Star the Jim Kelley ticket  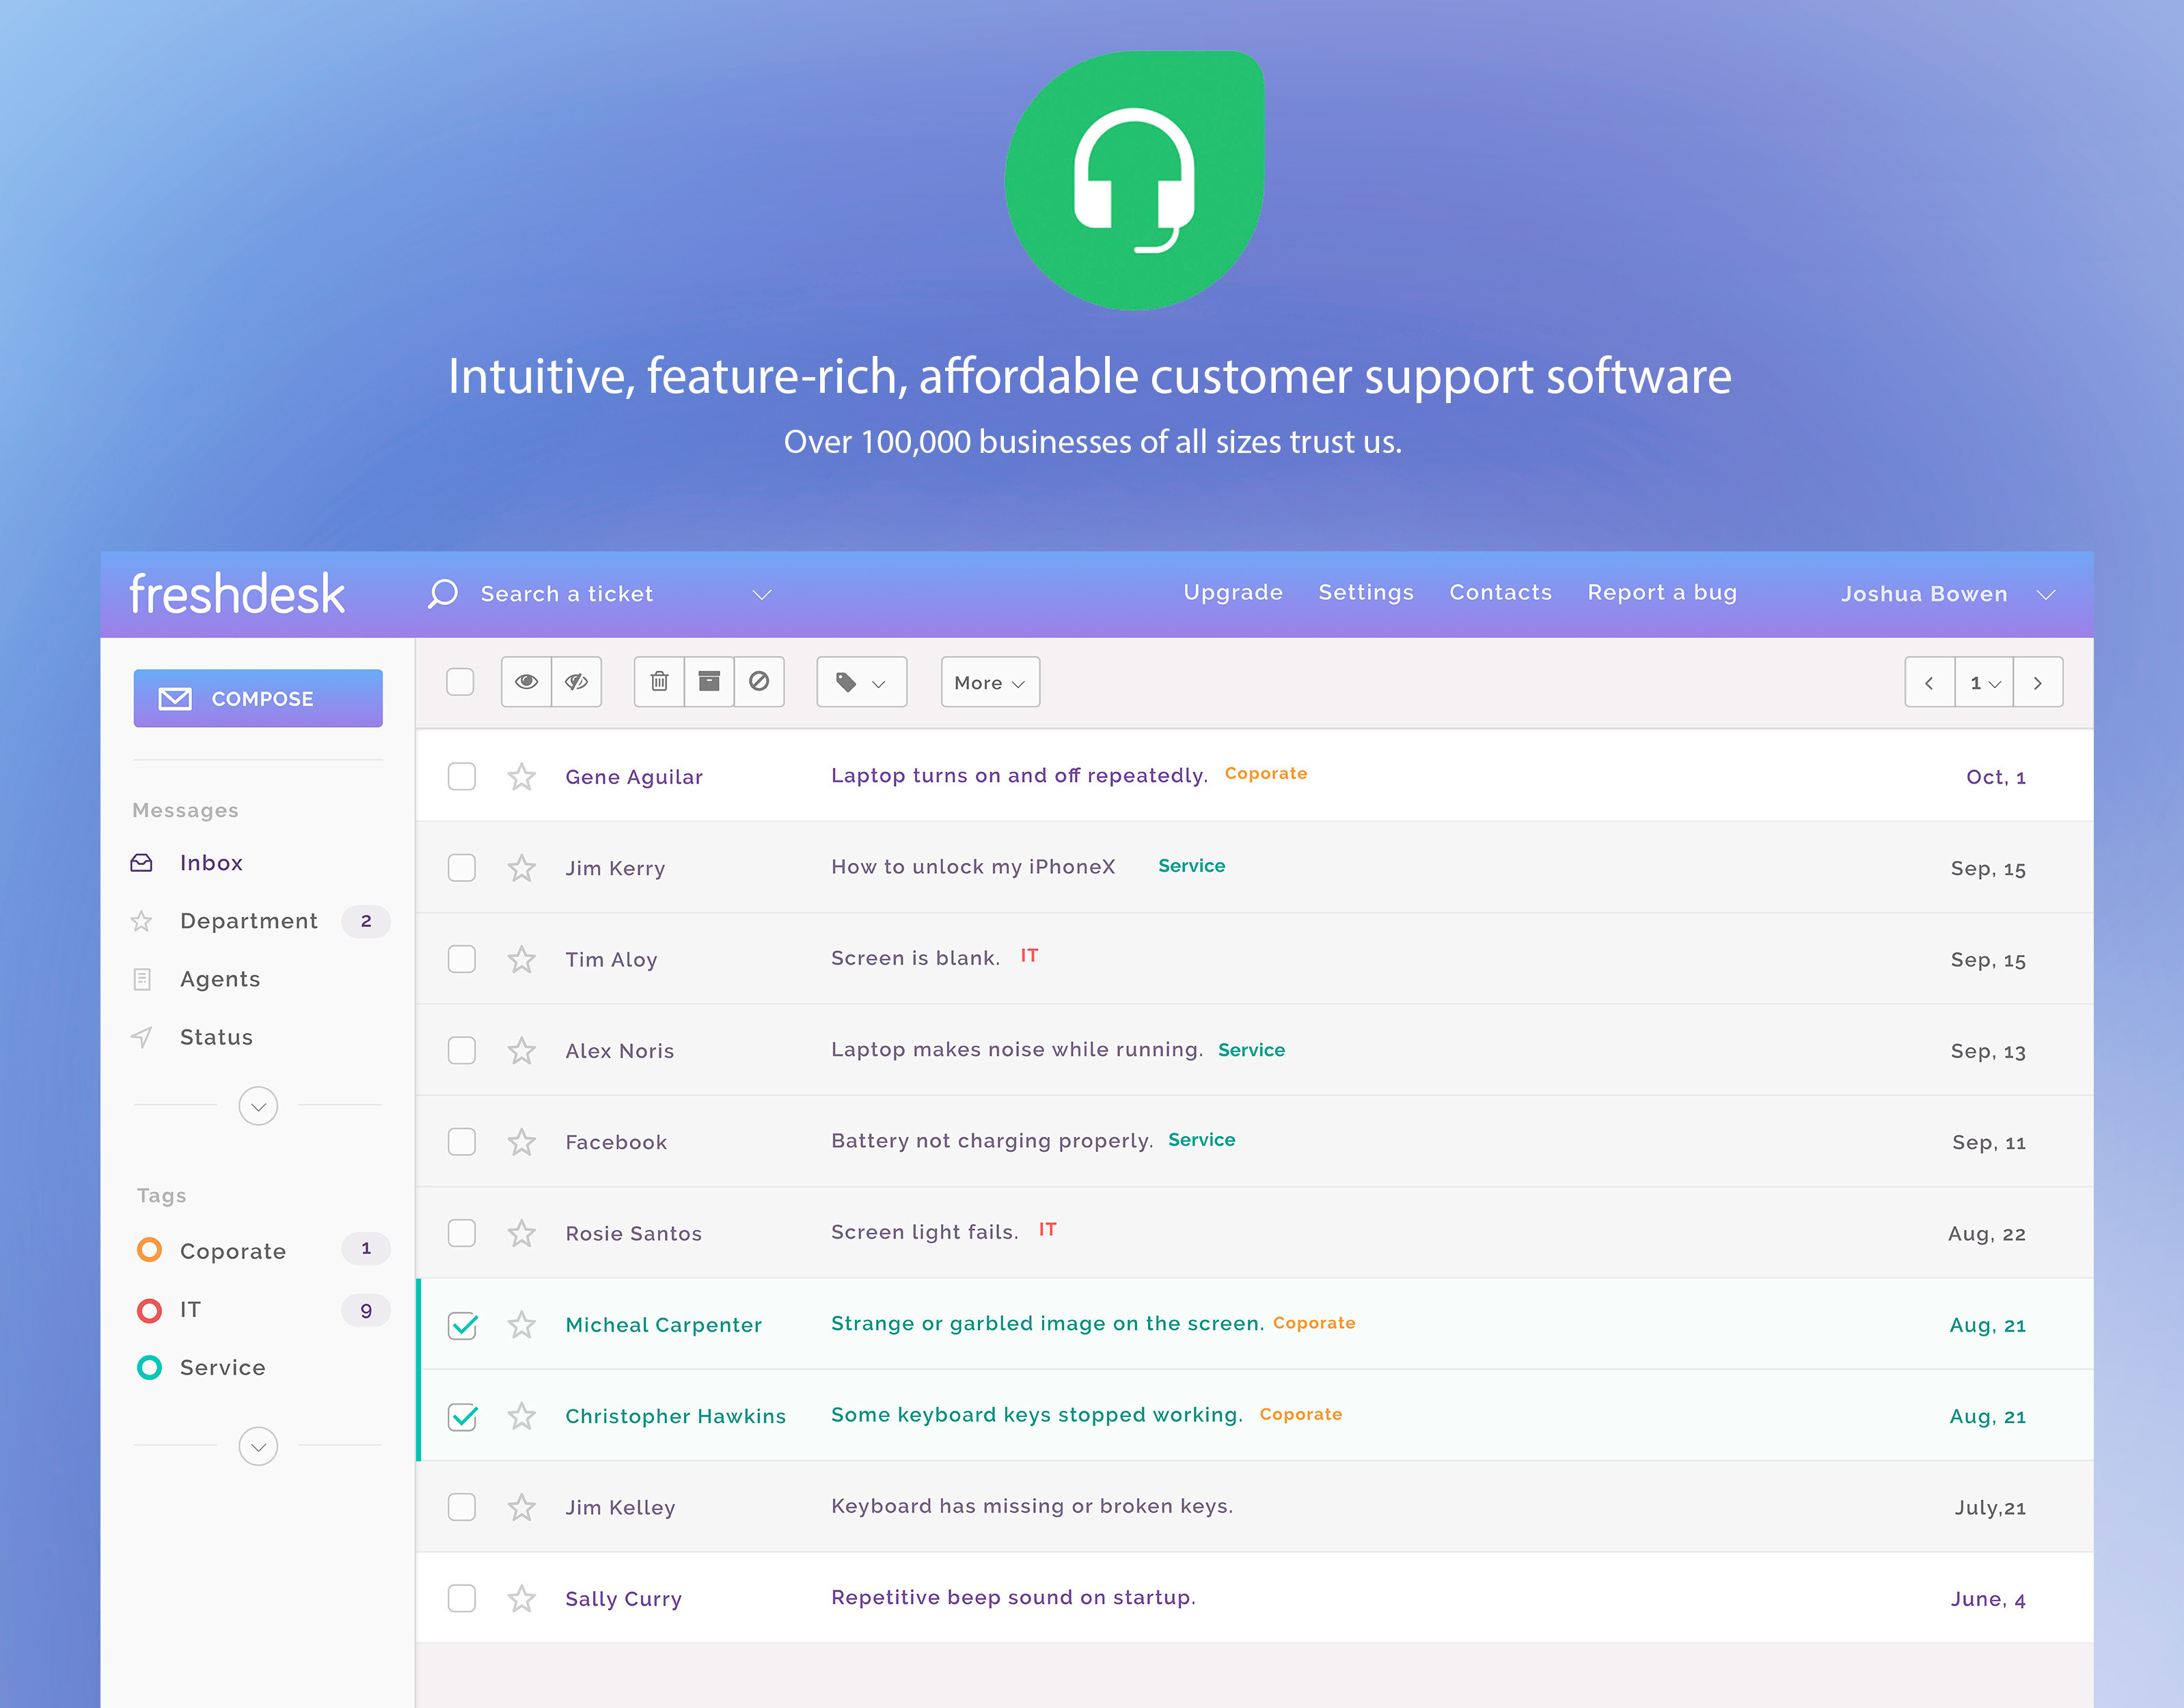tap(521, 1507)
